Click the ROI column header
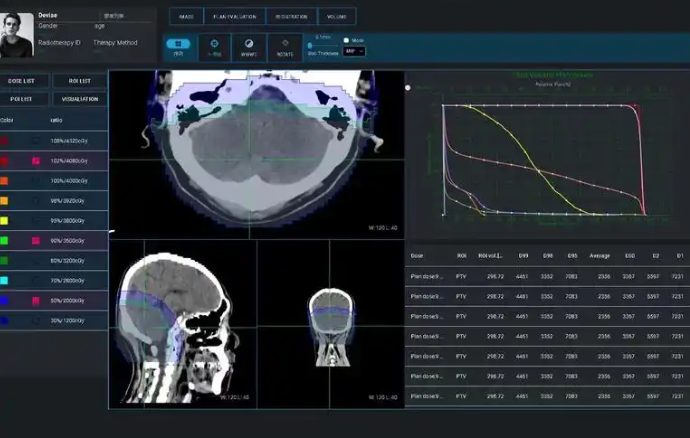 (461, 256)
